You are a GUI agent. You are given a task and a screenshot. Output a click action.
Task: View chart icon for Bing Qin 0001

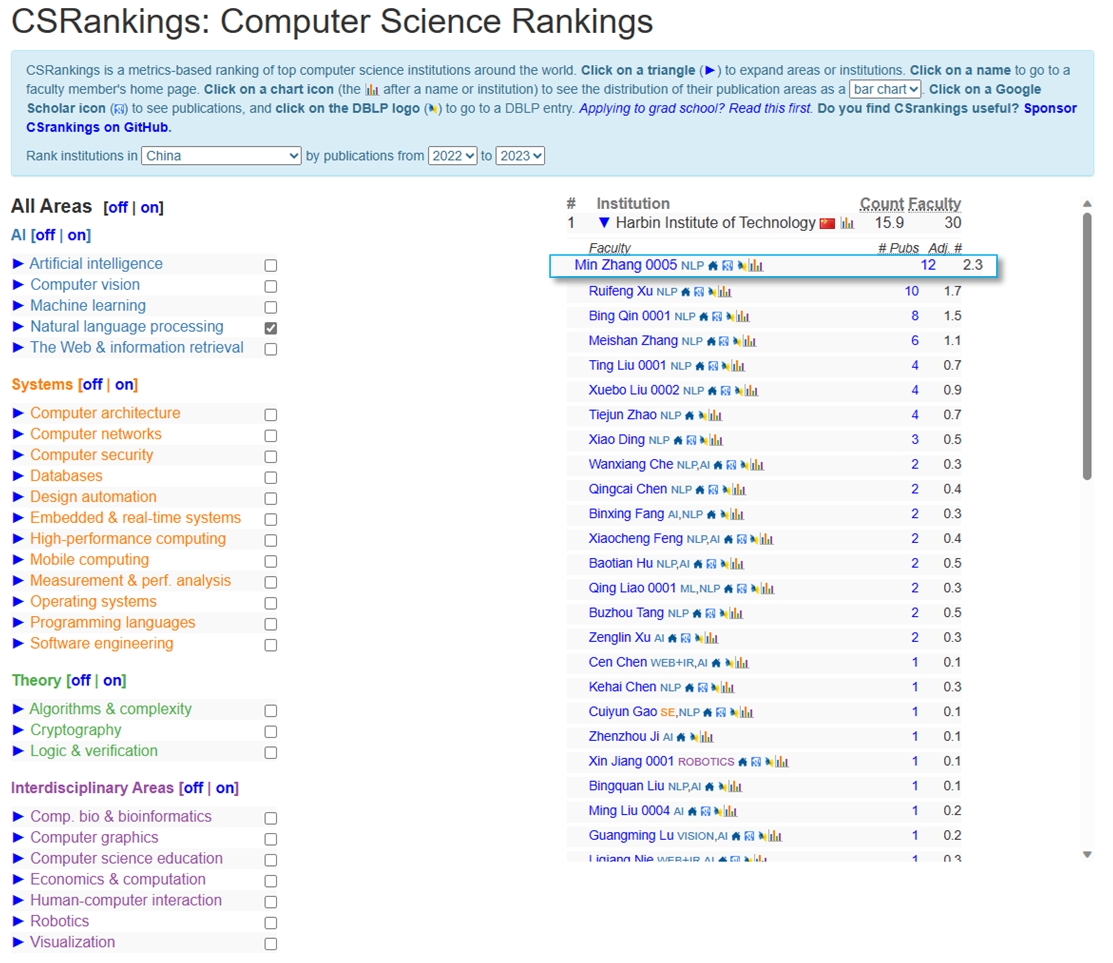coord(742,317)
